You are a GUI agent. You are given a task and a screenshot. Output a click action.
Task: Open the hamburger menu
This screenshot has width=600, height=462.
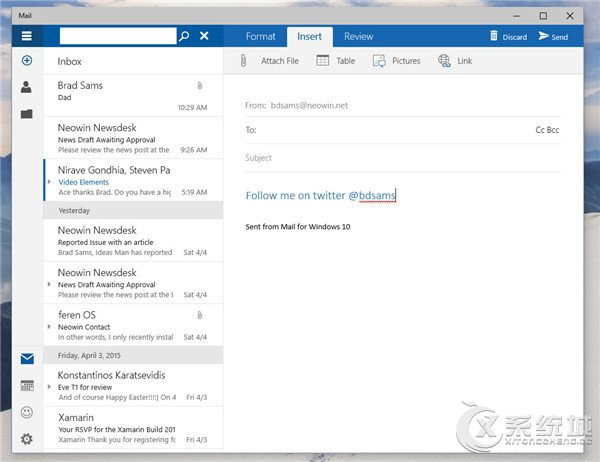click(26, 36)
